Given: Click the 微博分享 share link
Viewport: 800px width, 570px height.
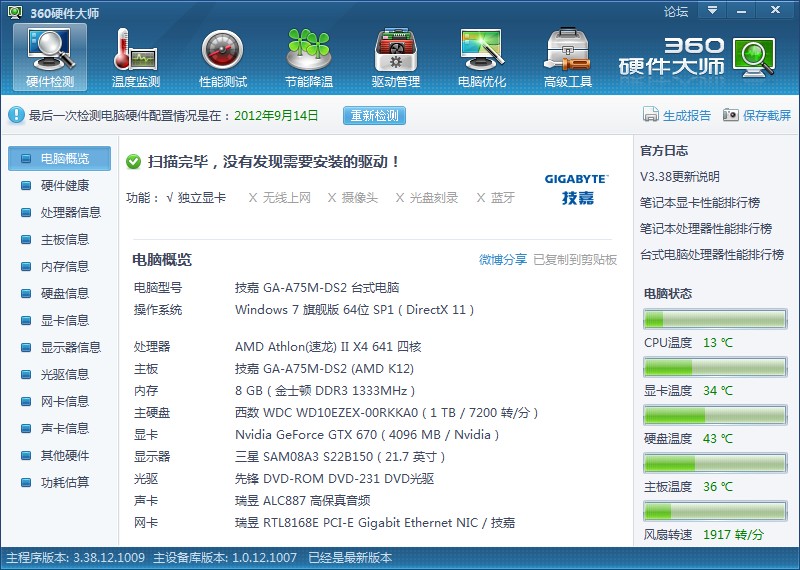Looking at the screenshot, I should pyautogui.click(x=503, y=260).
